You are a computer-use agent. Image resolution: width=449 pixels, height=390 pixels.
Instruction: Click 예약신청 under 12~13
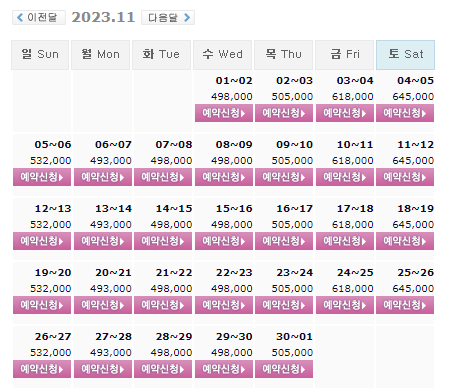coord(42,241)
